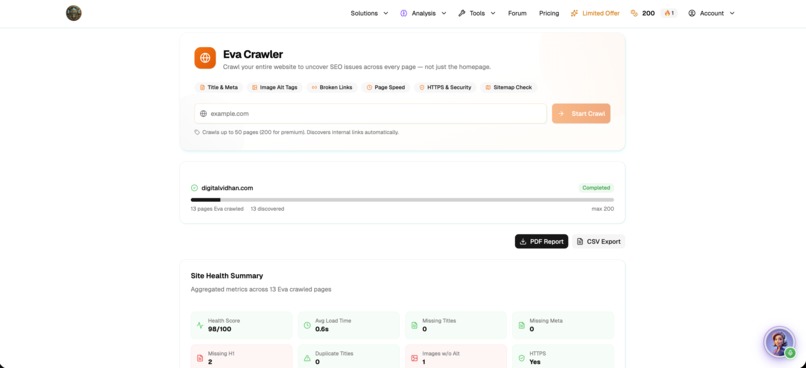Click the HTTPS Yes value
The image size is (806, 368).
coord(535,362)
